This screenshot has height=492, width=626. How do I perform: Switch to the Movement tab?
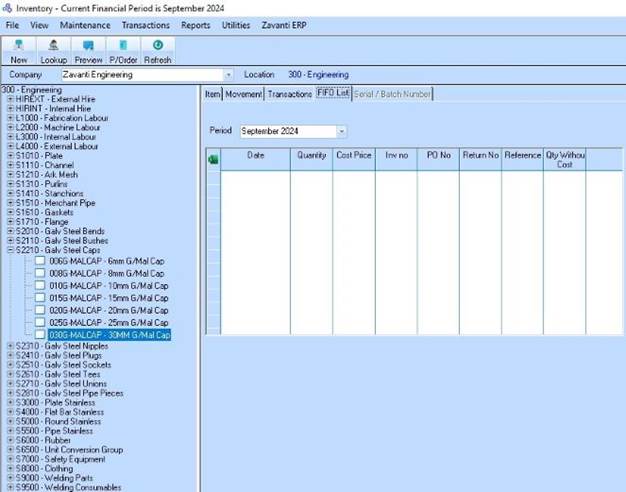click(243, 94)
